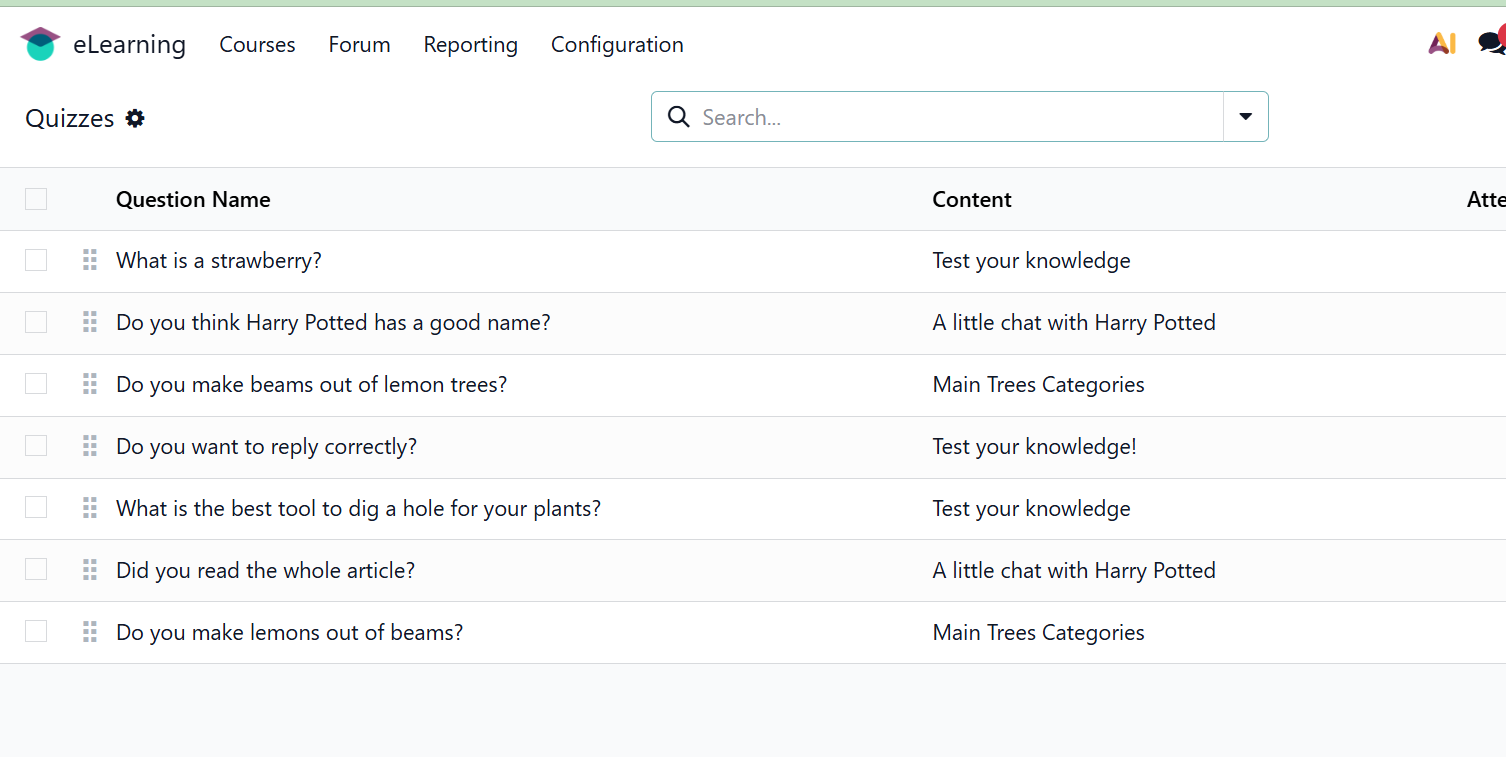This screenshot has width=1506, height=757.
Task: Open the AI assistant icon
Action: tap(1441, 43)
